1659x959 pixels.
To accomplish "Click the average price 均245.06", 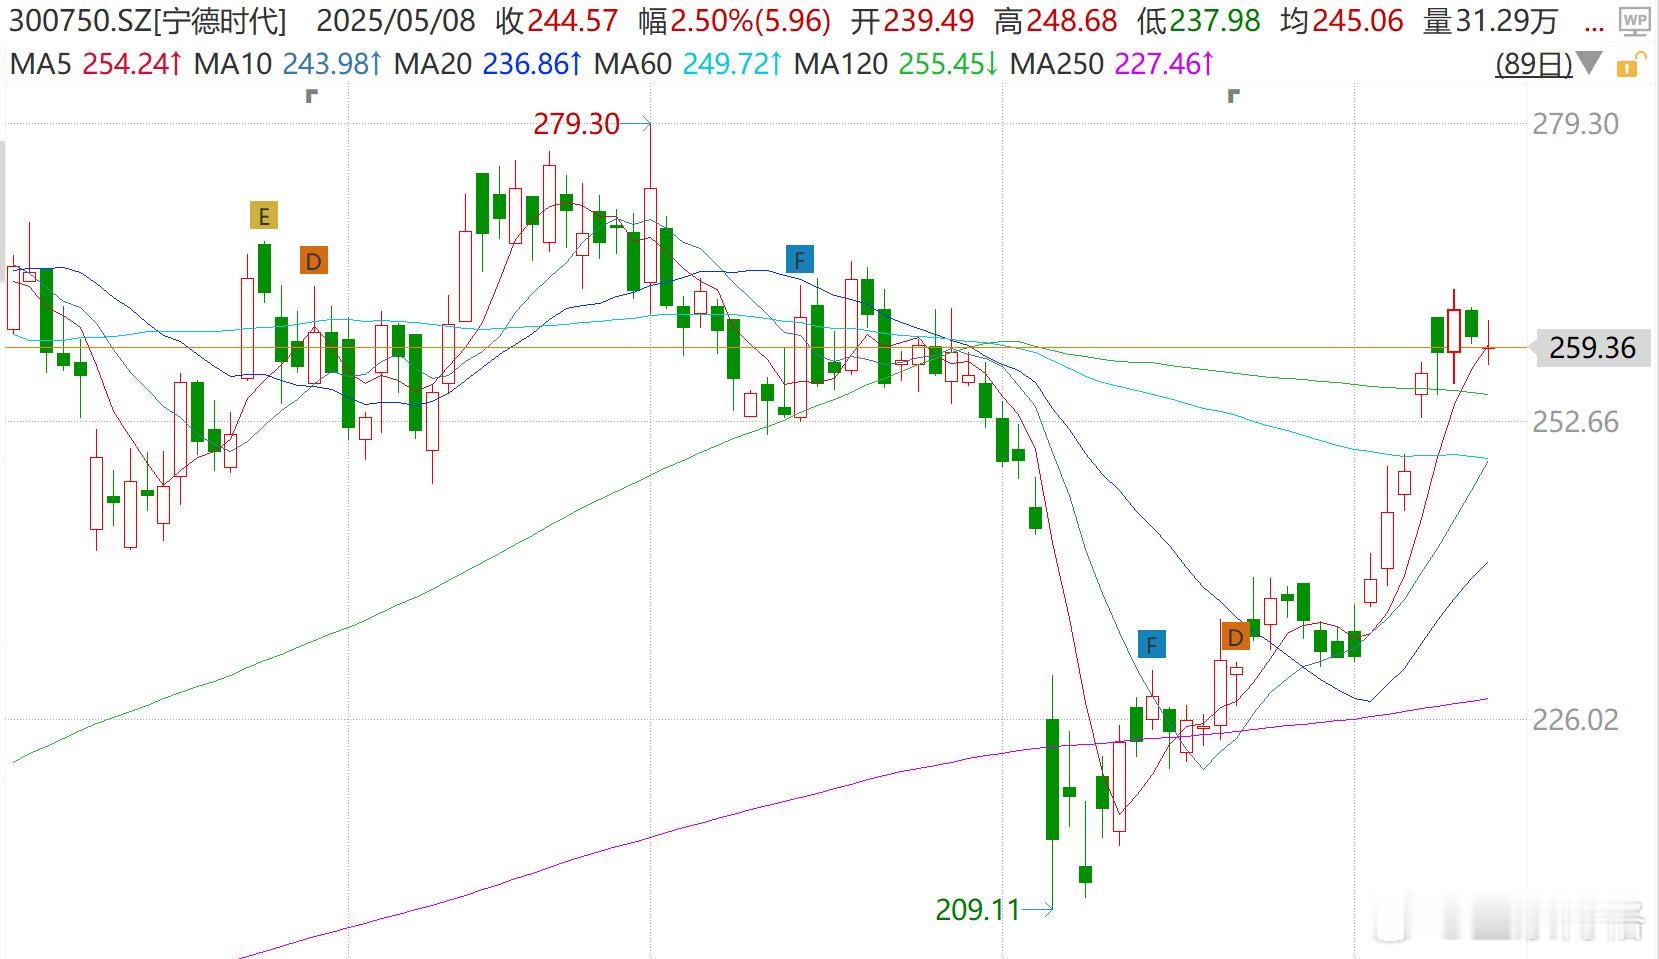I will [1342, 20].
